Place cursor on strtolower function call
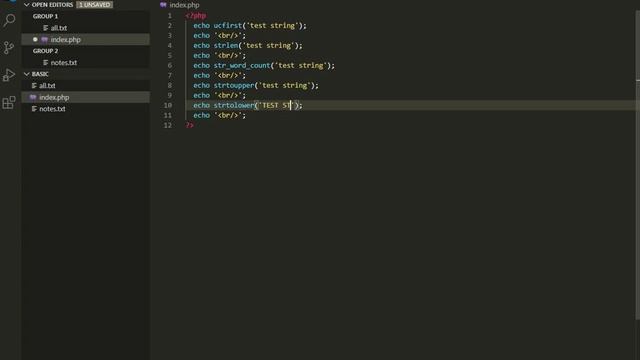This screenshot has height=360, width=640. point(234,105)
